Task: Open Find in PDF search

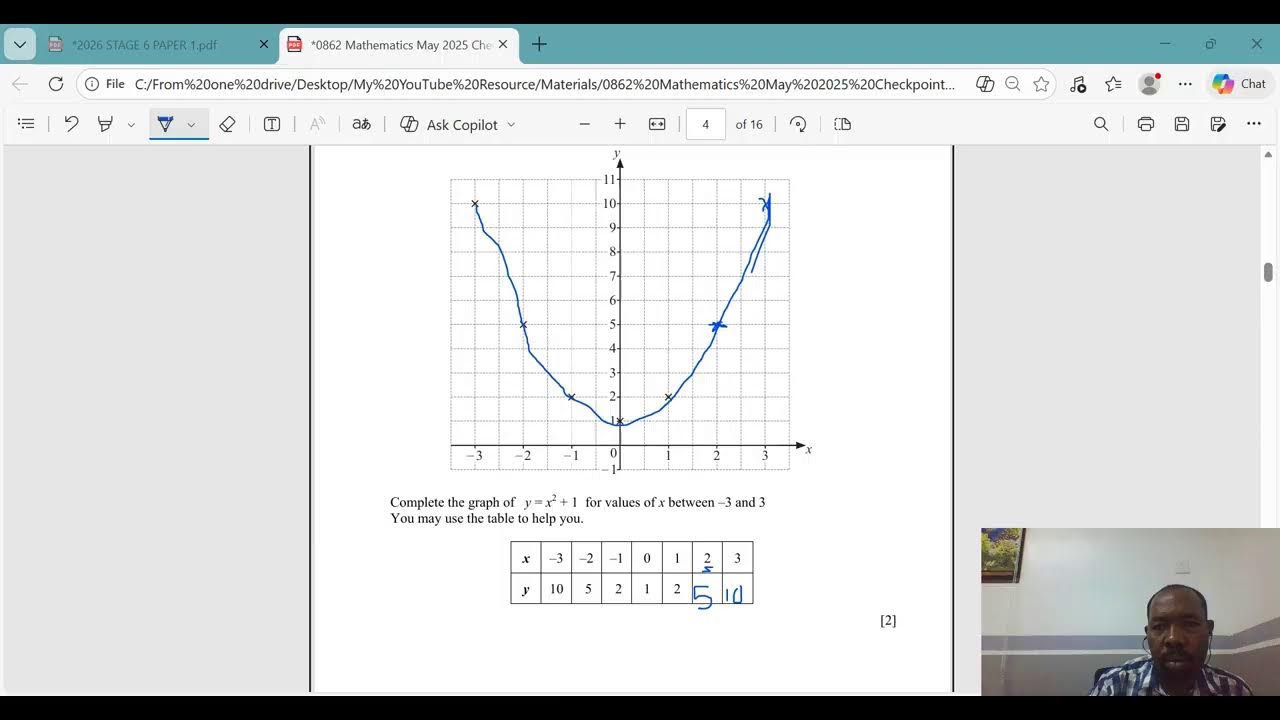Action: coord(1101,124)
